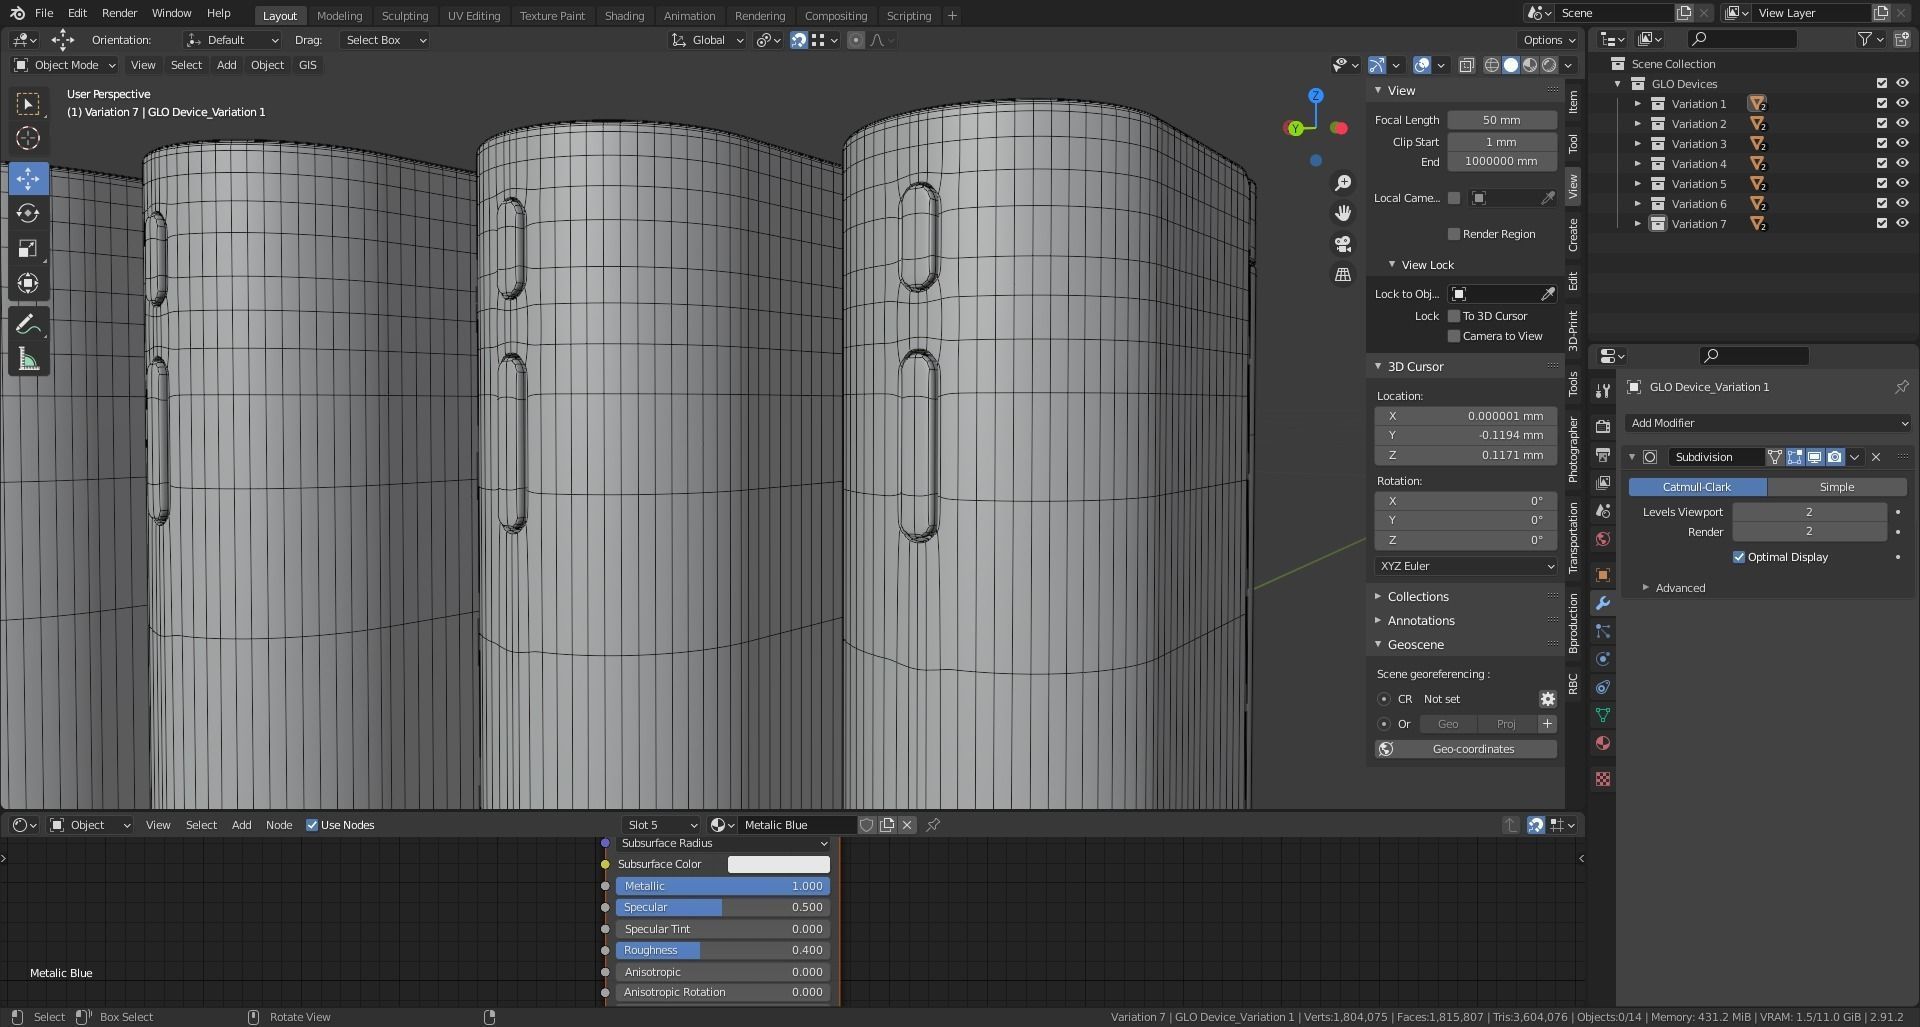Open the Material properties tab

point(1603,743)
